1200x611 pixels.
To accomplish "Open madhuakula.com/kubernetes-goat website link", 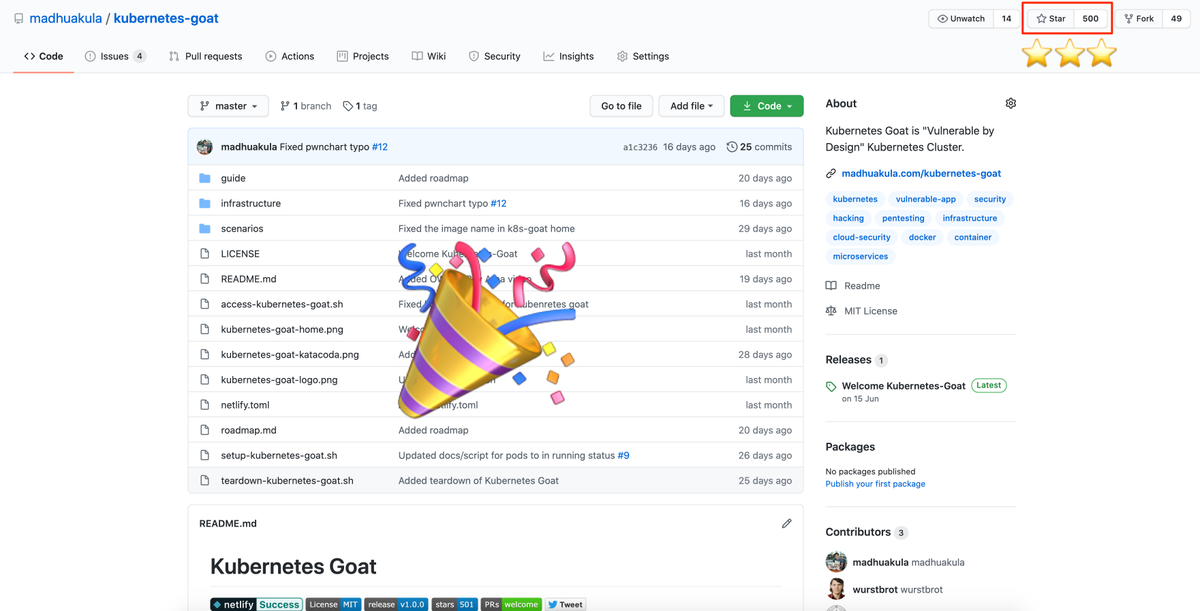I will (921, 173).
